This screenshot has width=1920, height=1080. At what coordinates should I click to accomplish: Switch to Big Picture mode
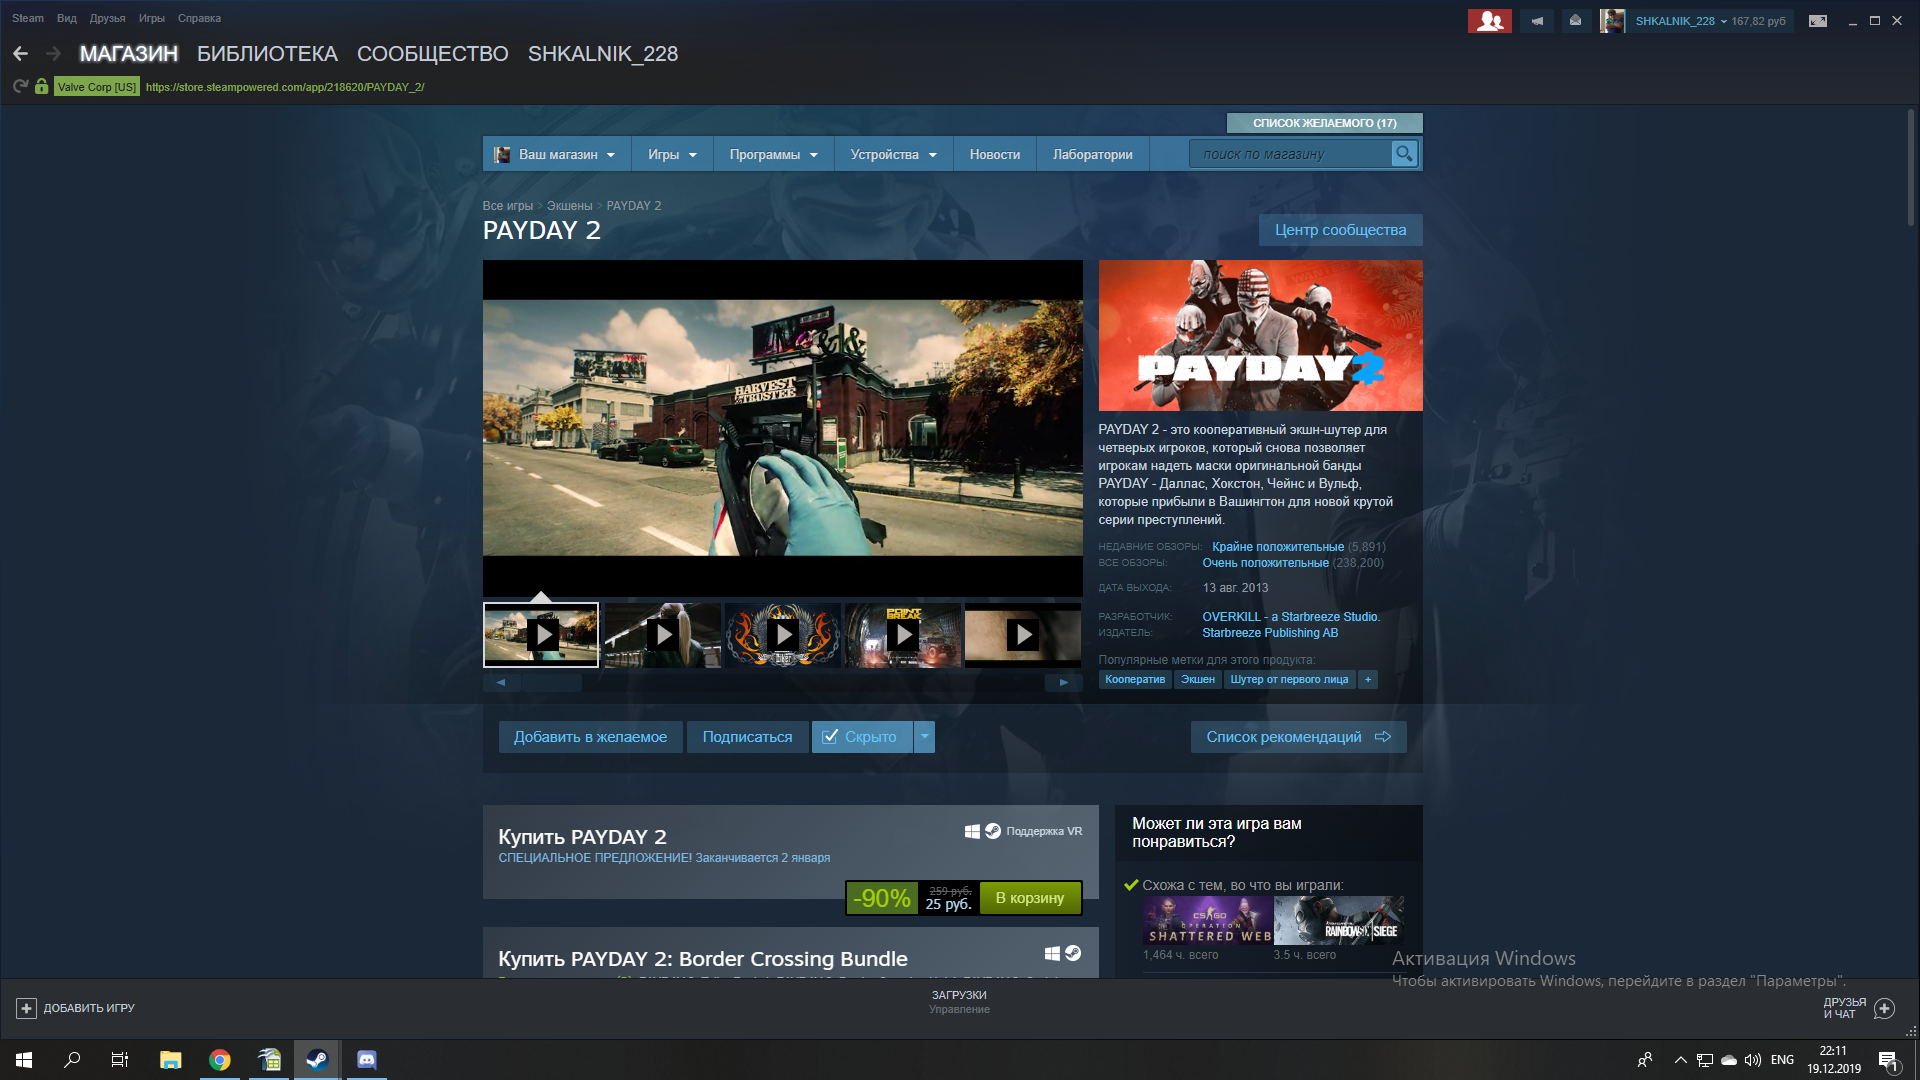click(x=1818, y=21)
